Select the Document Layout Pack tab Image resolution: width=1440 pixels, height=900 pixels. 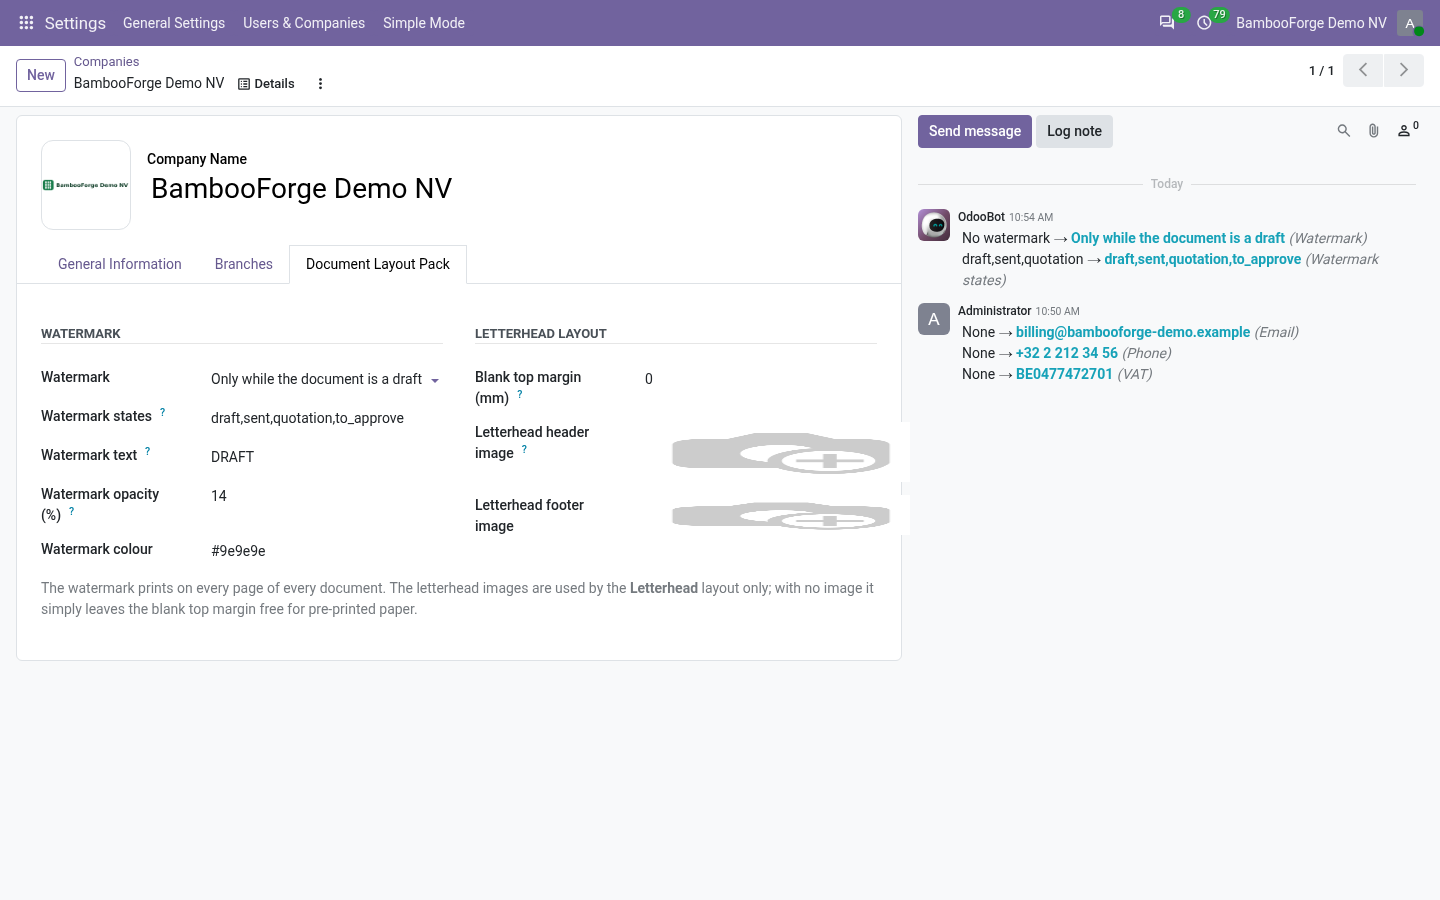(x=378, y=264)
